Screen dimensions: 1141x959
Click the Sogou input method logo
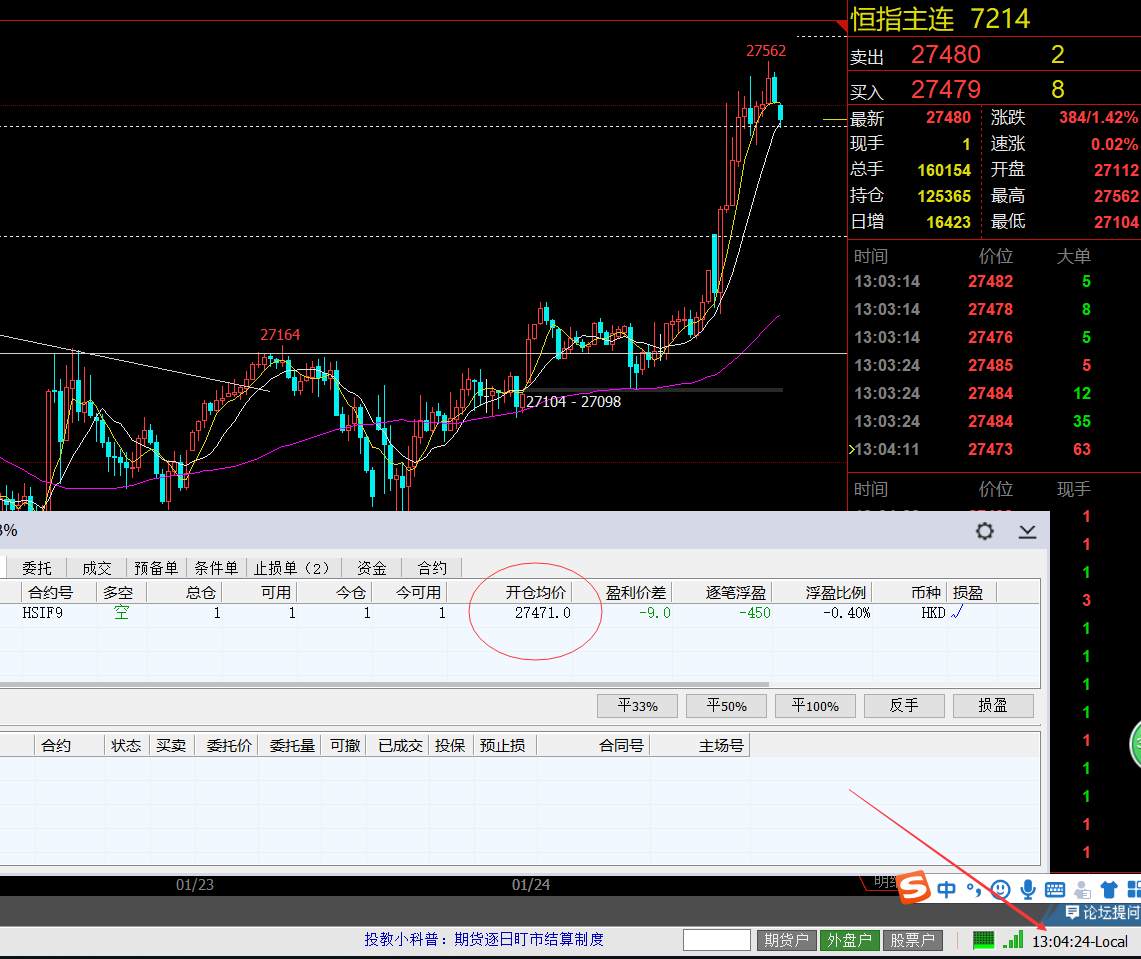point(914,888)
